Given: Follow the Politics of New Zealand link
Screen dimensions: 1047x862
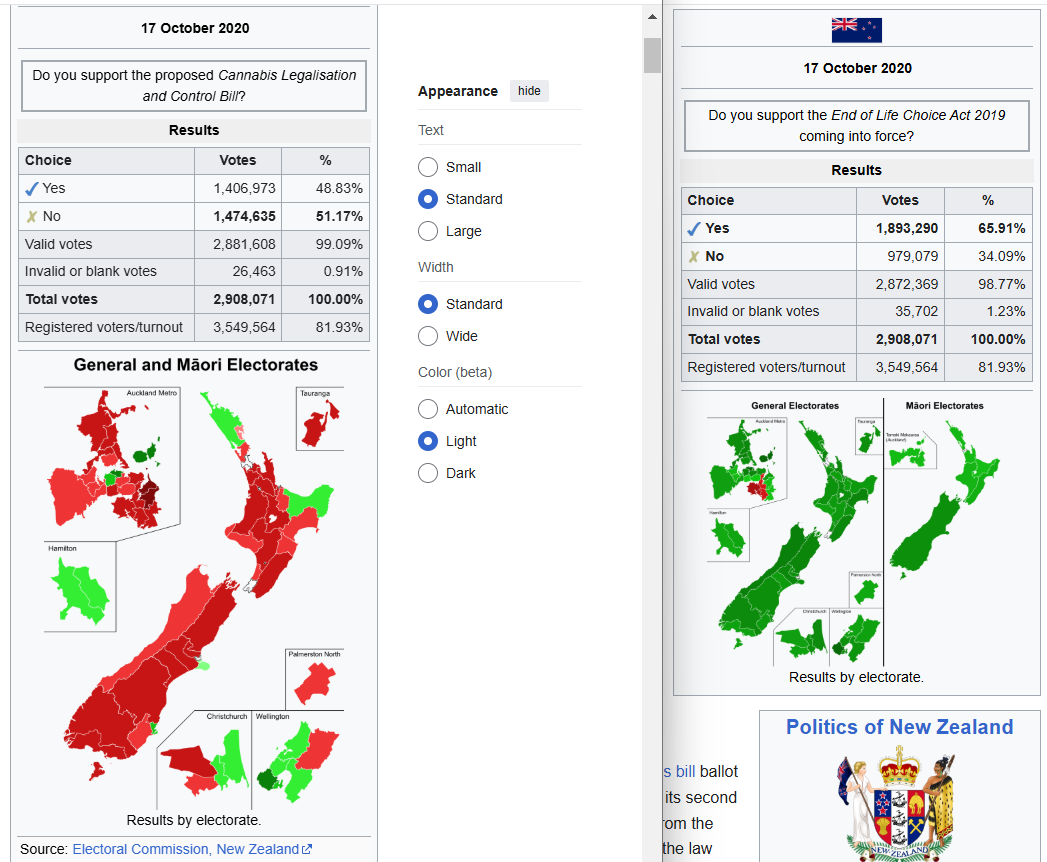Looking at the screenshot, I should 899,726.
